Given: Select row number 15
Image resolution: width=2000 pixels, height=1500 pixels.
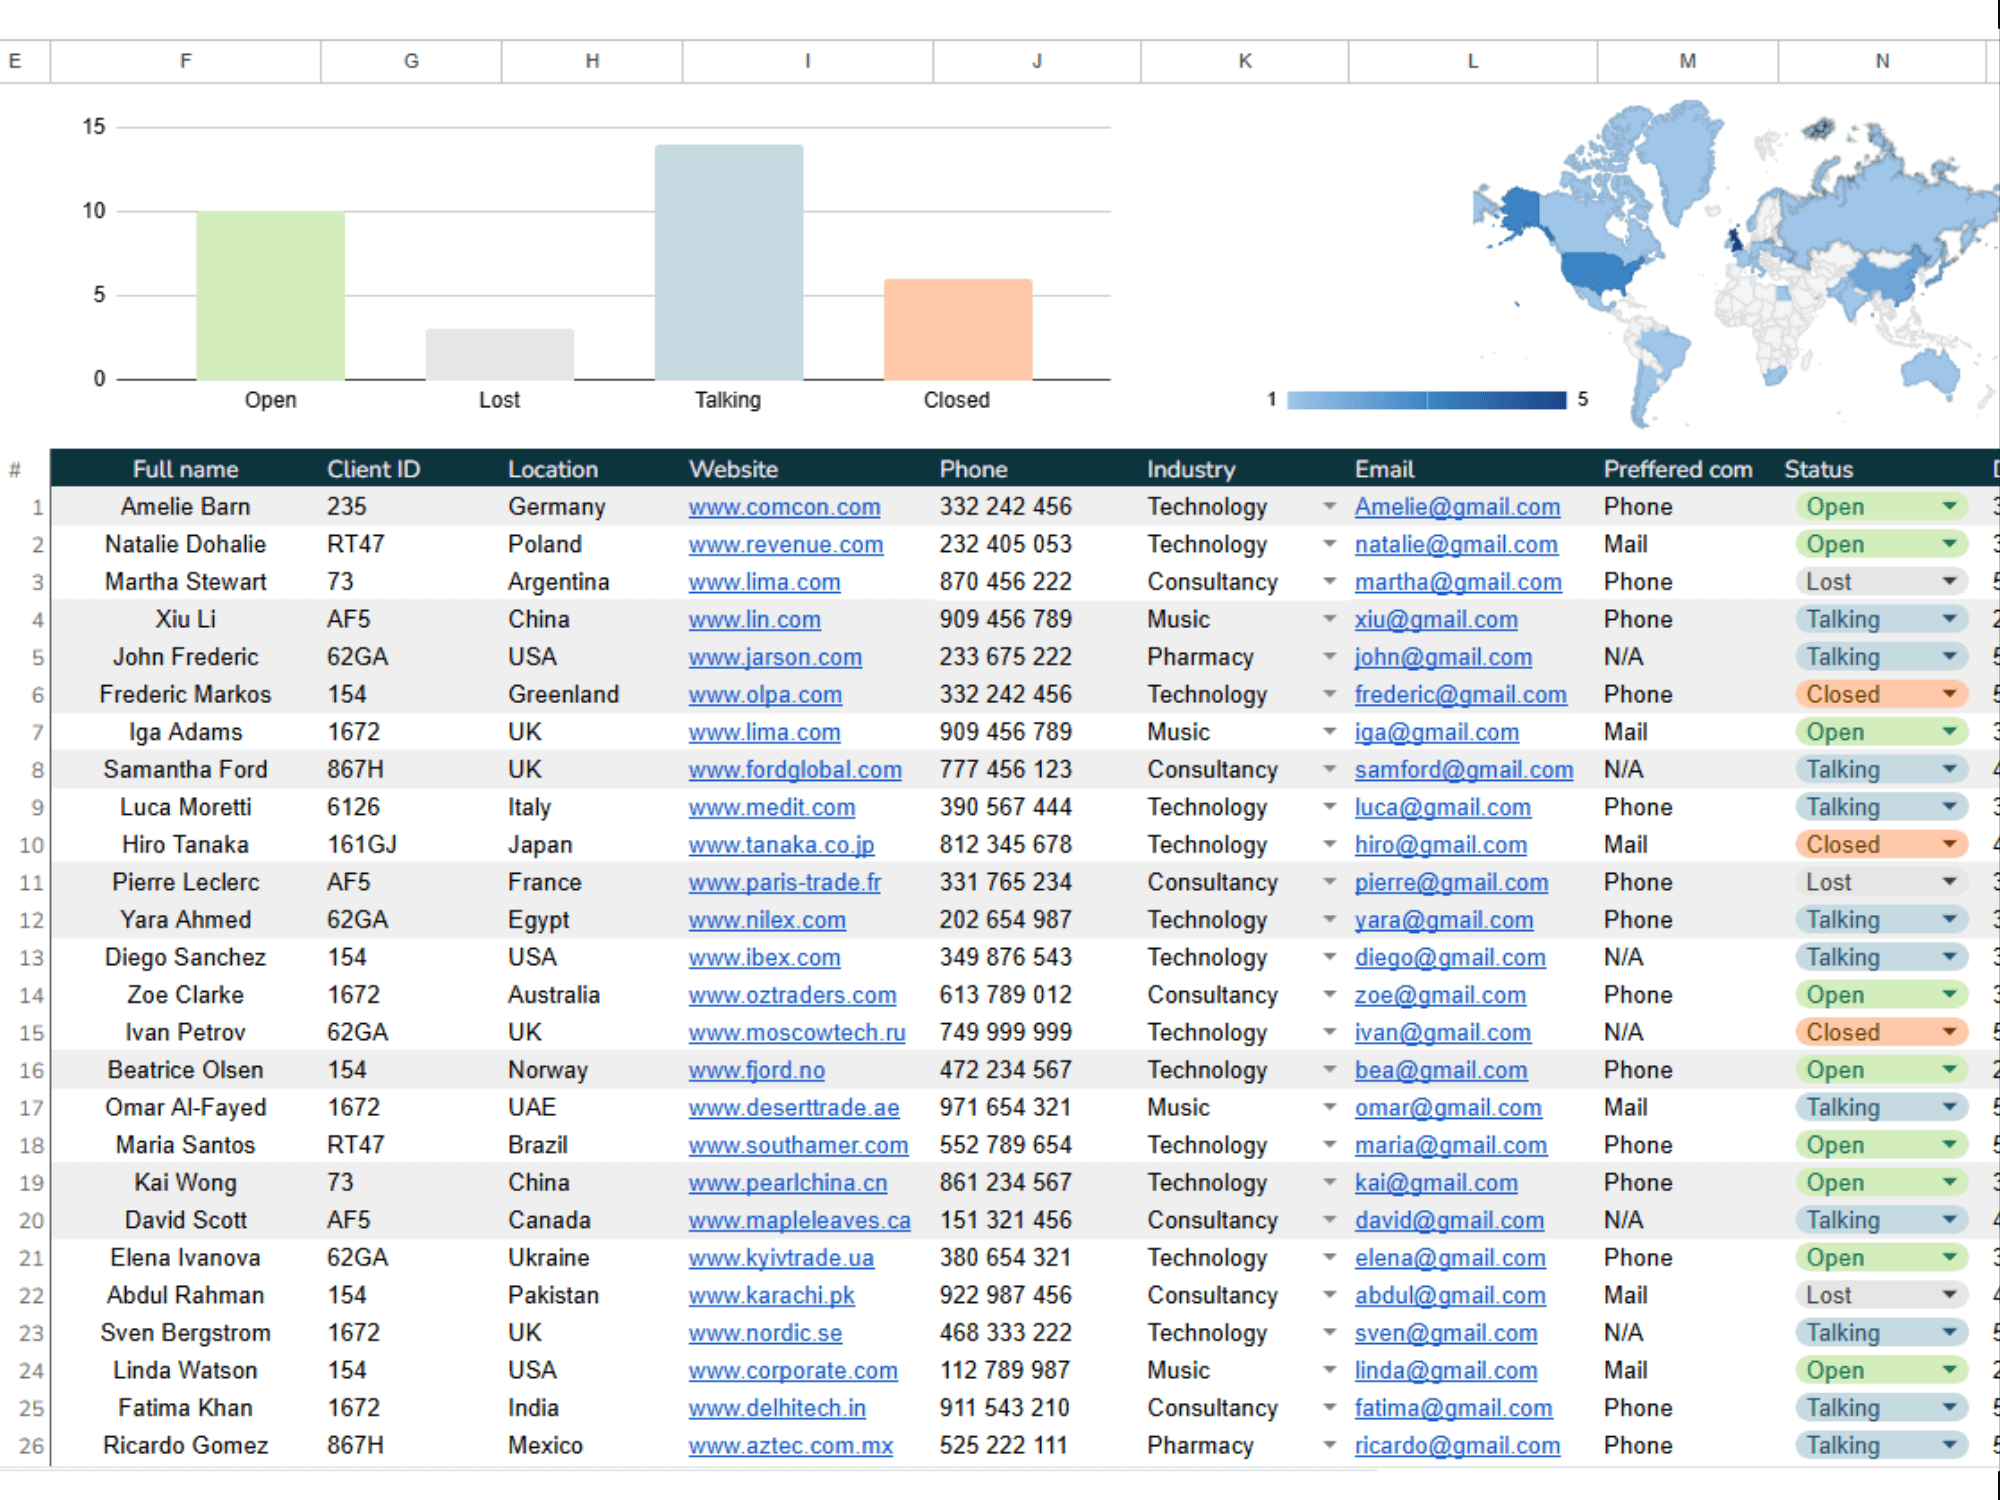Looking at the screenshot, I should pyautogui.click(x=31, y=1033).
